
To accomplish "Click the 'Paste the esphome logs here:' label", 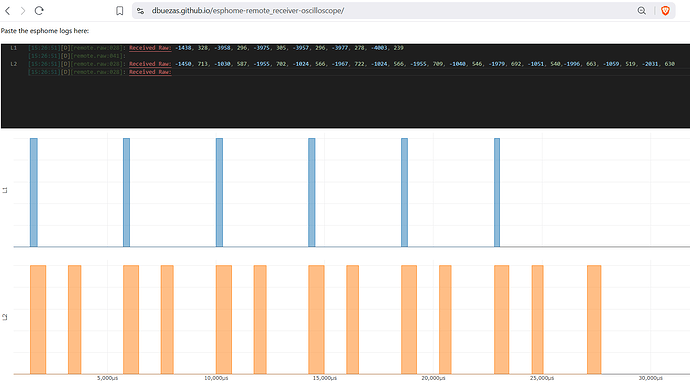I will [45, 31].
